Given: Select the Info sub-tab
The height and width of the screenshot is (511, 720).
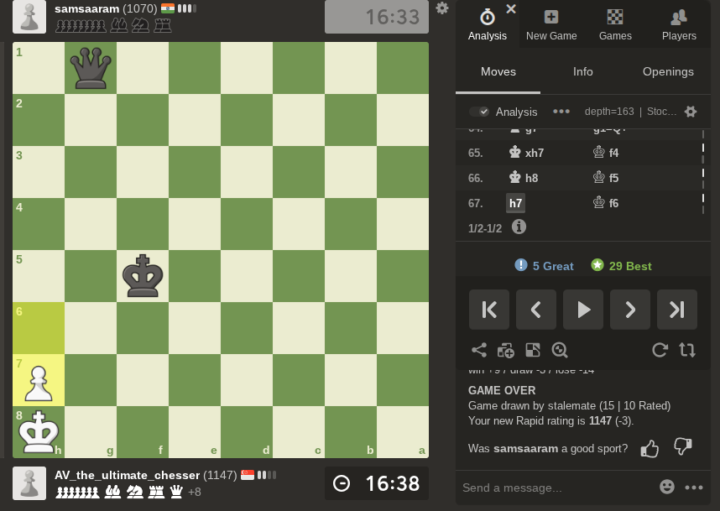Looking at the screenshot, I should (583, 72).
